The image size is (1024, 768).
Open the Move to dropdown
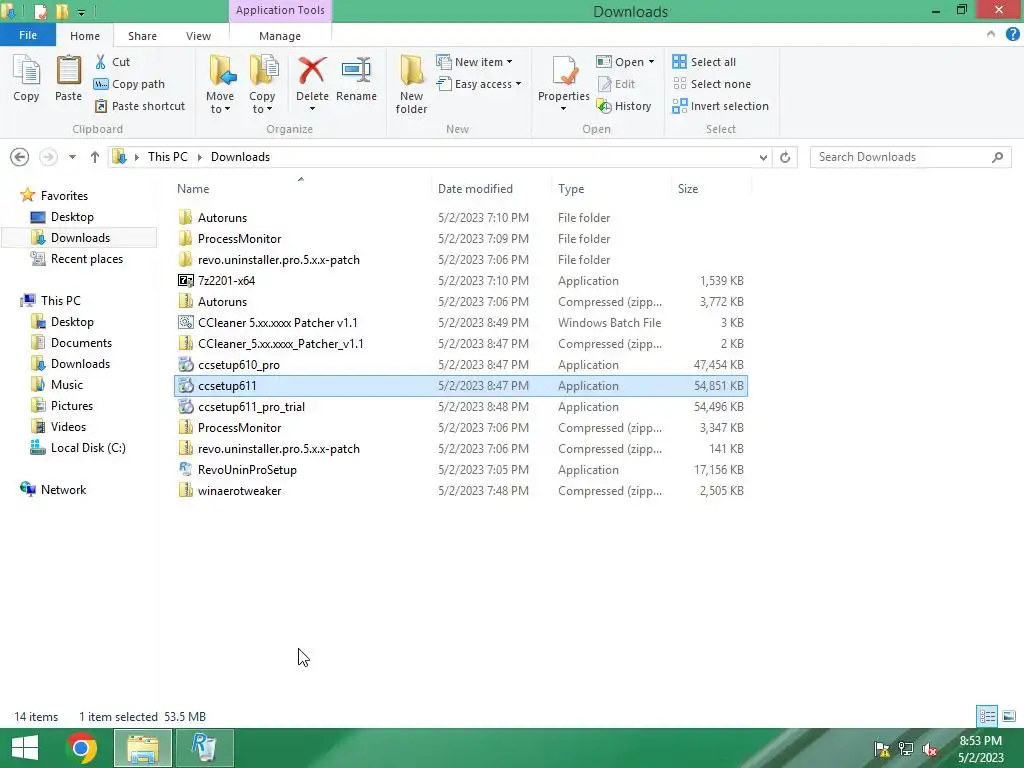(220, 85)
